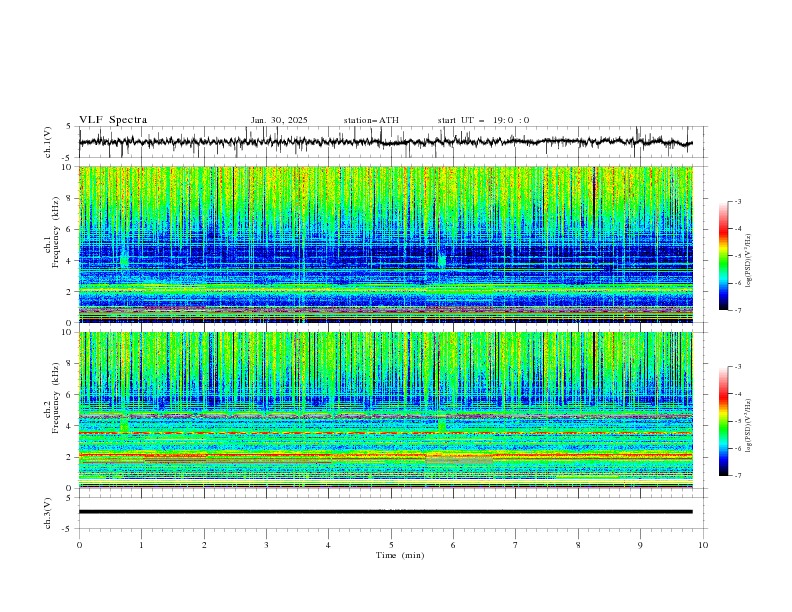
Task: Click the "0" kHz tick on ch.2 frequency axis
Action: (x=71, y=488)
